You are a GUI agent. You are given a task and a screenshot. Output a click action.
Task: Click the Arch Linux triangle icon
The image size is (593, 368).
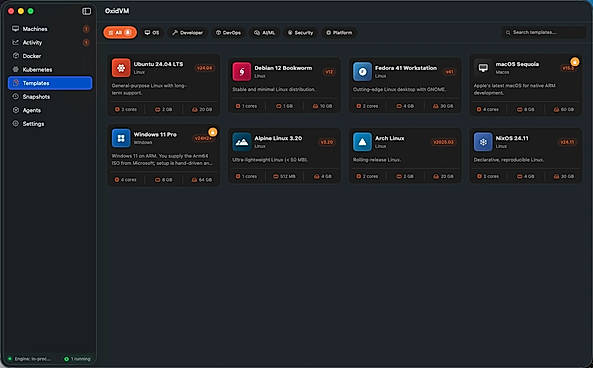point(362,142)
